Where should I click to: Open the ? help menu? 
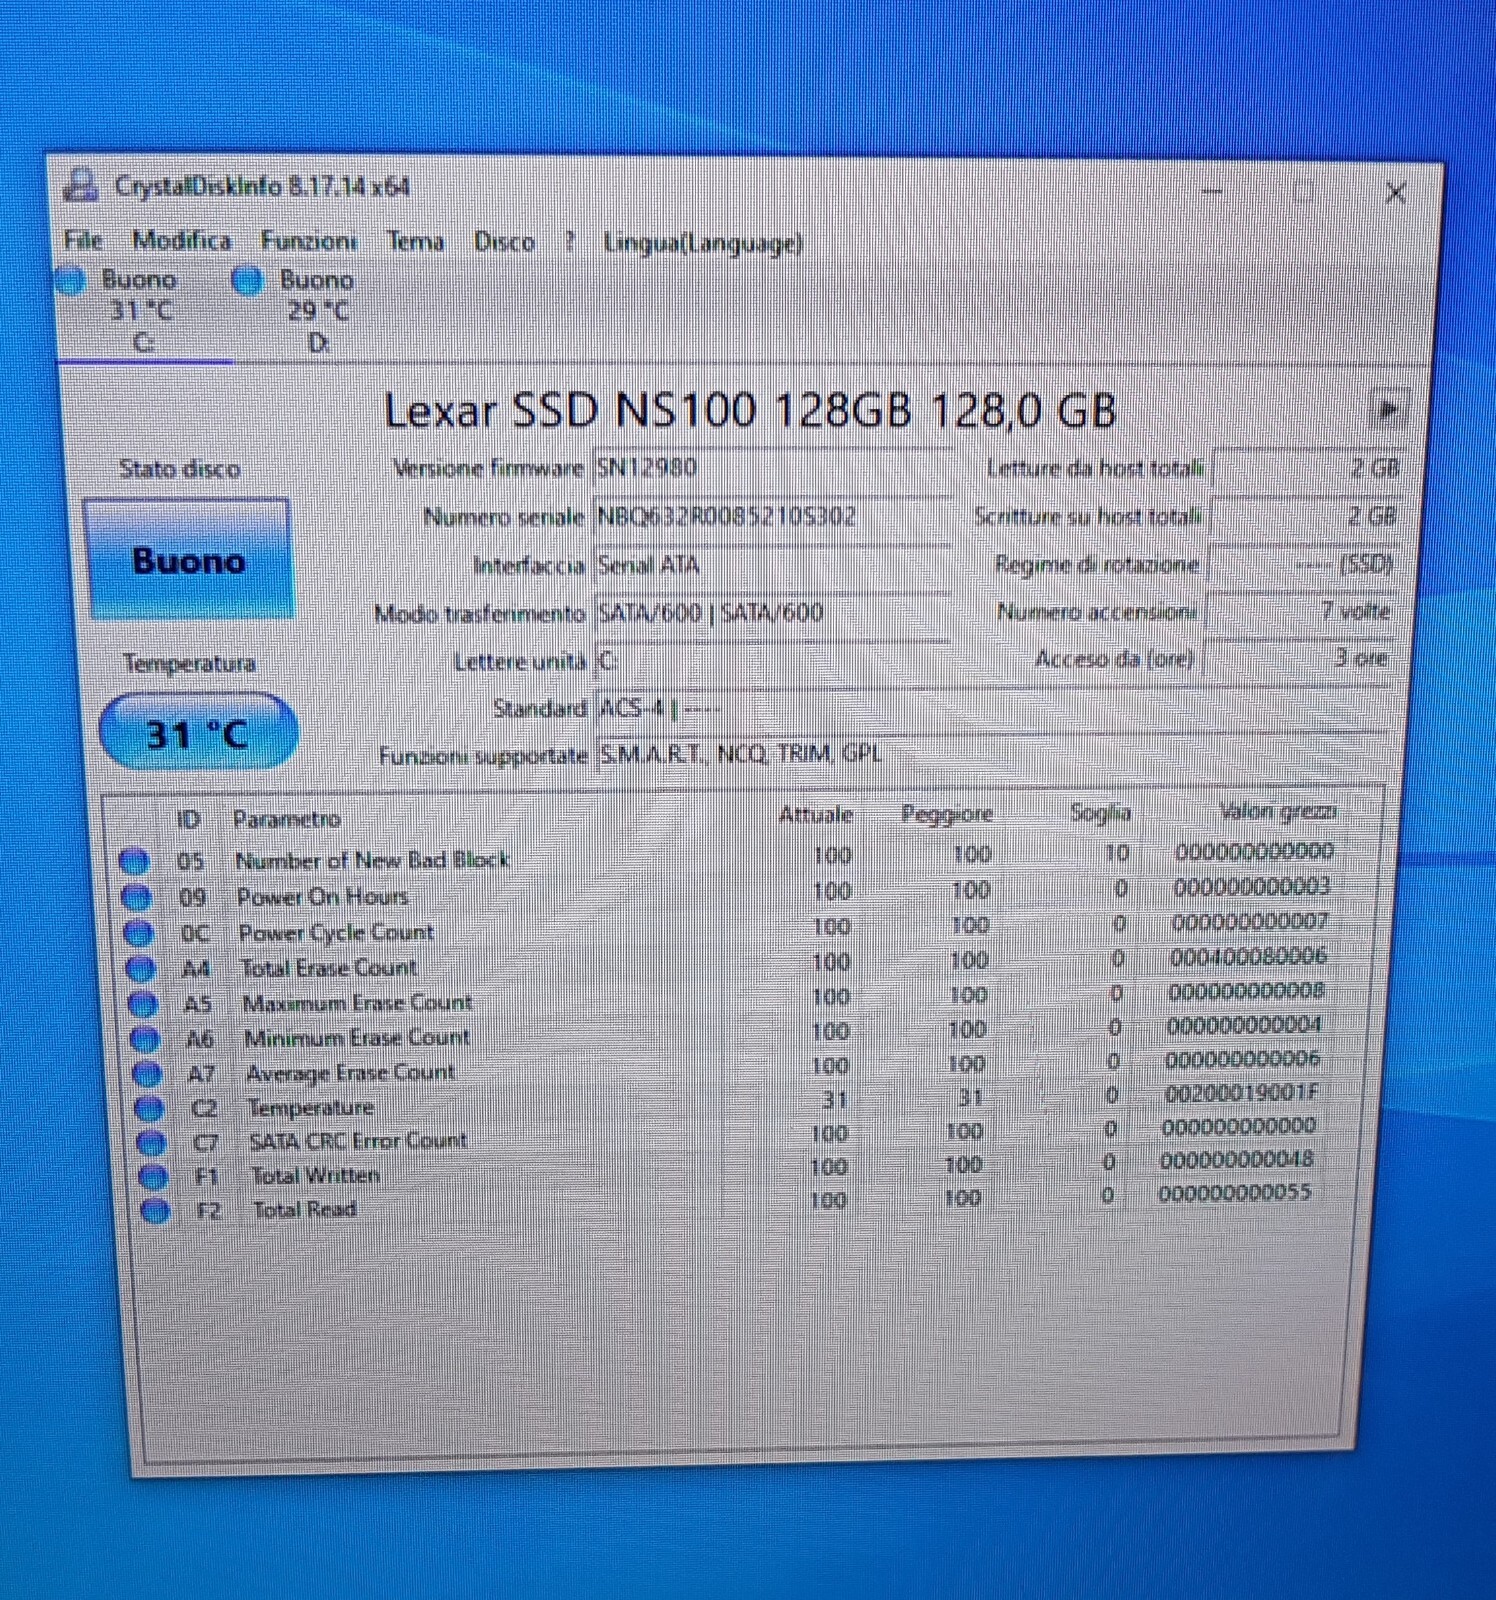pyautogui.click(x=569, y=242)
